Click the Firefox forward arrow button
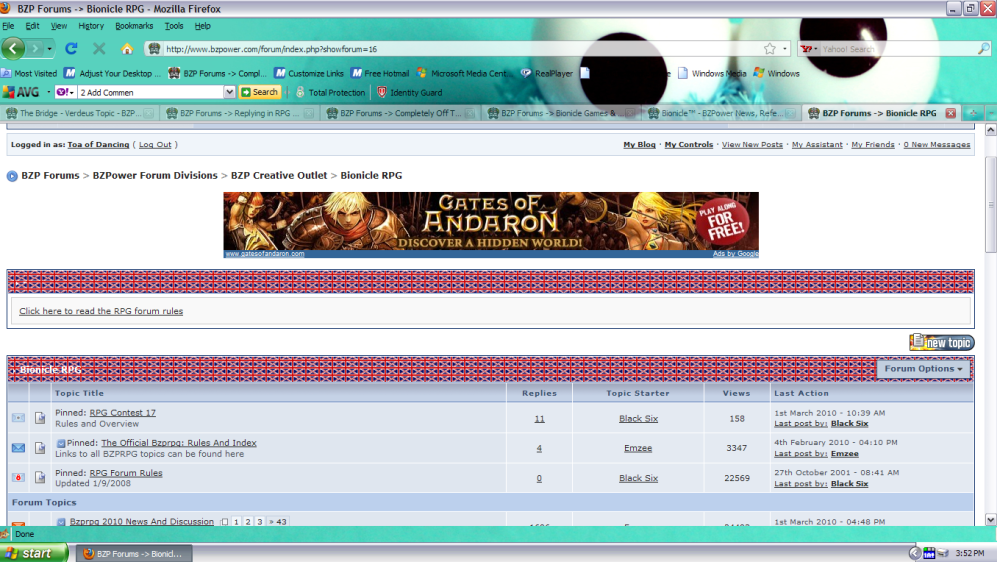 pos(35,48)
